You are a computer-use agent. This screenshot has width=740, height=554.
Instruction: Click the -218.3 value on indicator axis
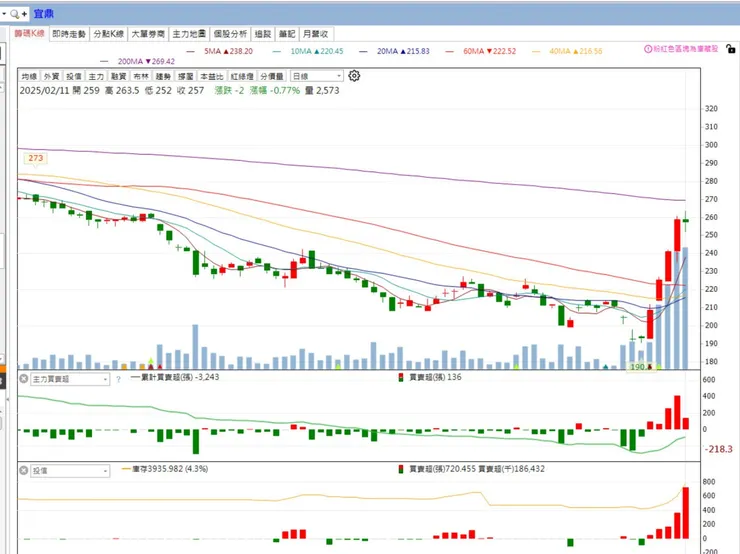click(x=719, y=449)
